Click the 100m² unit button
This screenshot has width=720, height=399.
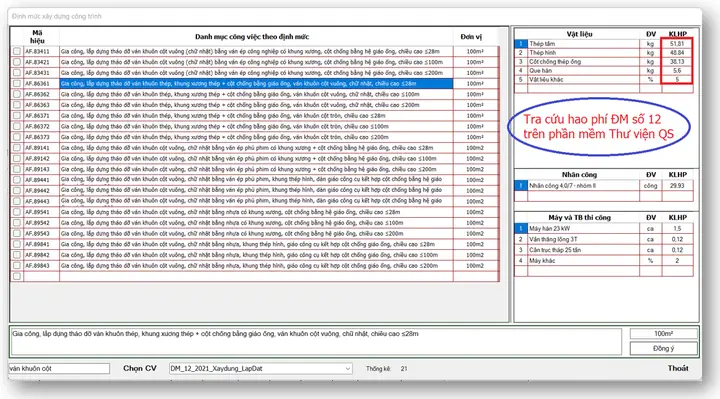[x=664, y=334]
